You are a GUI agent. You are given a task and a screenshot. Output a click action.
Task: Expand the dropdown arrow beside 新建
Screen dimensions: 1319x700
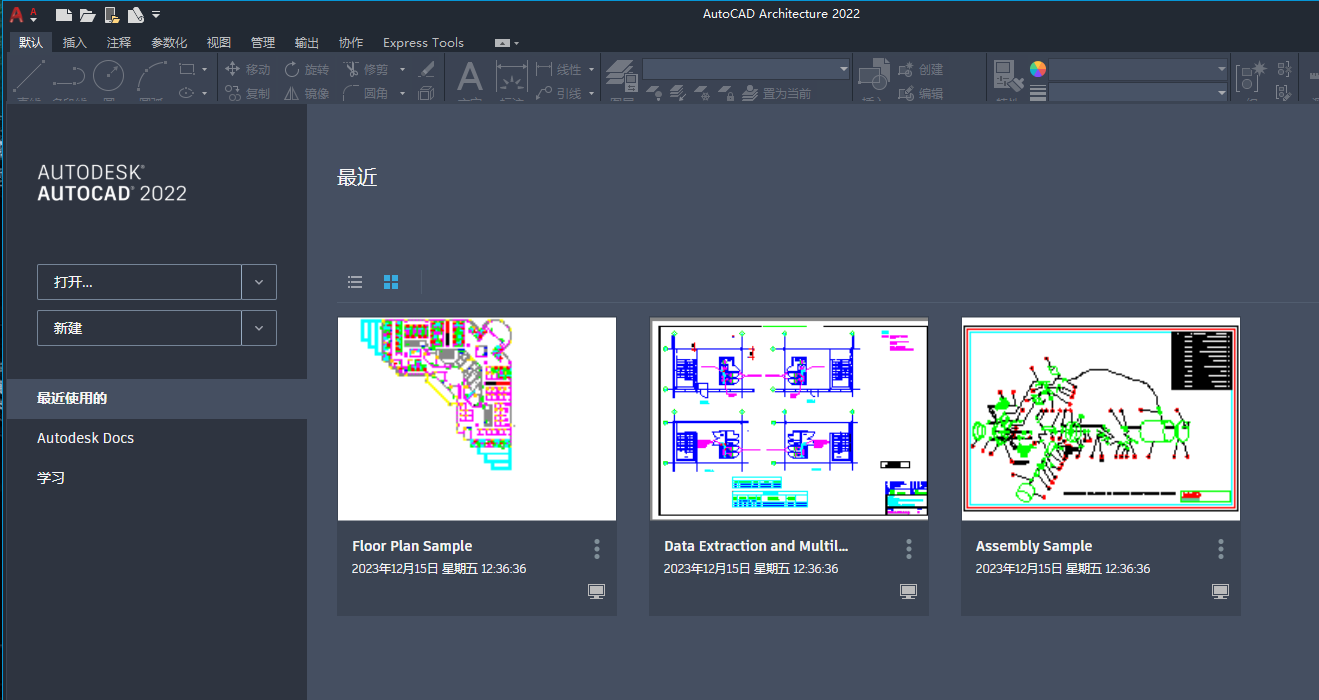(x=259, y=328)
